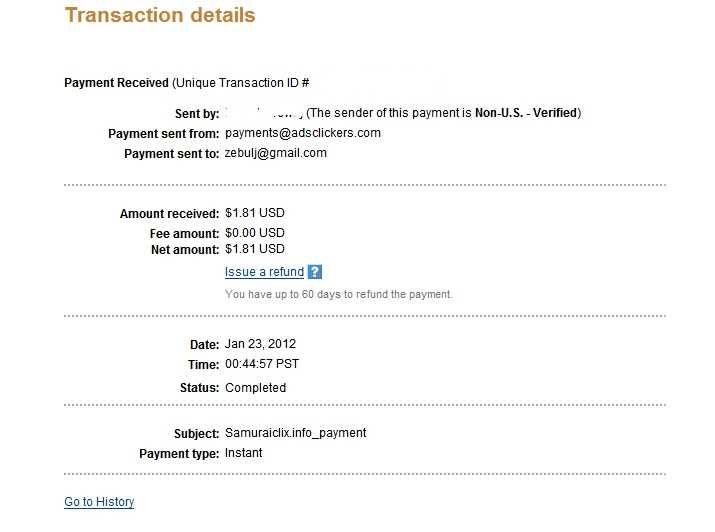The width and height of the screenshot is (715, 532).
Task: Click the time 00:44:57 PST
Action: coord(262,364)
